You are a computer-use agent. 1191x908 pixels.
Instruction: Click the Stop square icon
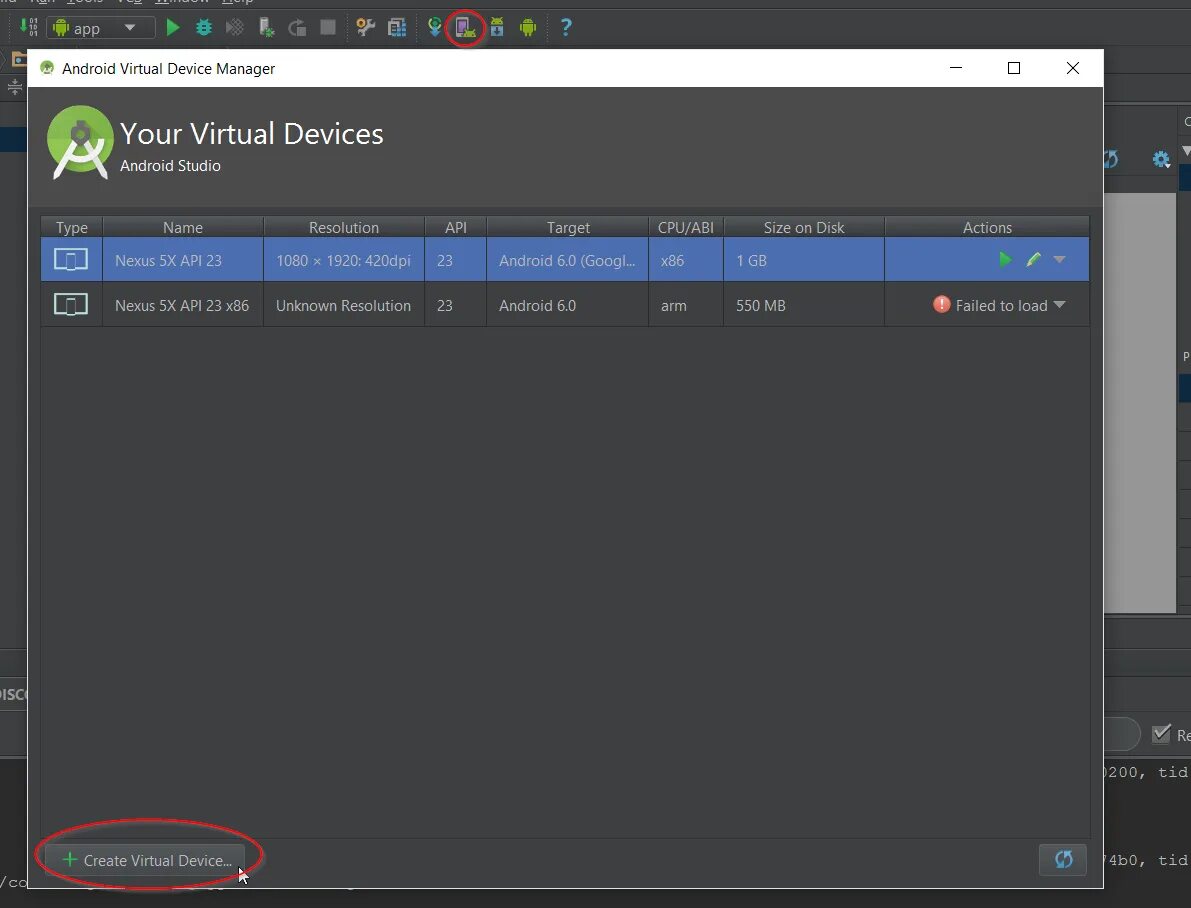click(x=328, y=27)
